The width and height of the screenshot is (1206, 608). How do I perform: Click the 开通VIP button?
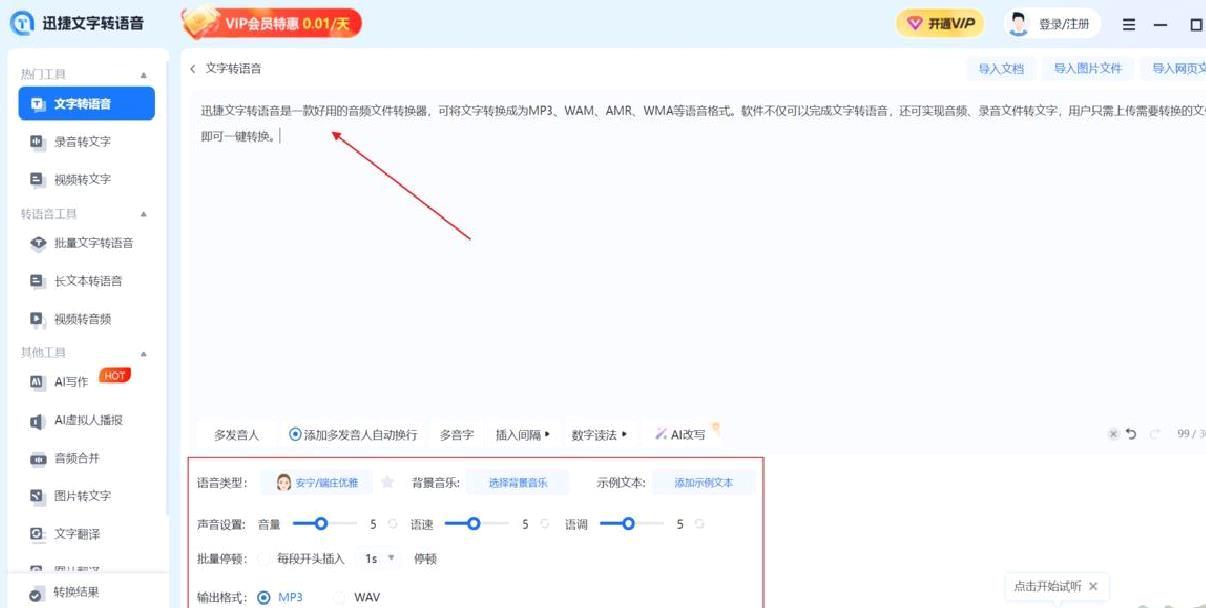click(x=940, y=24)
